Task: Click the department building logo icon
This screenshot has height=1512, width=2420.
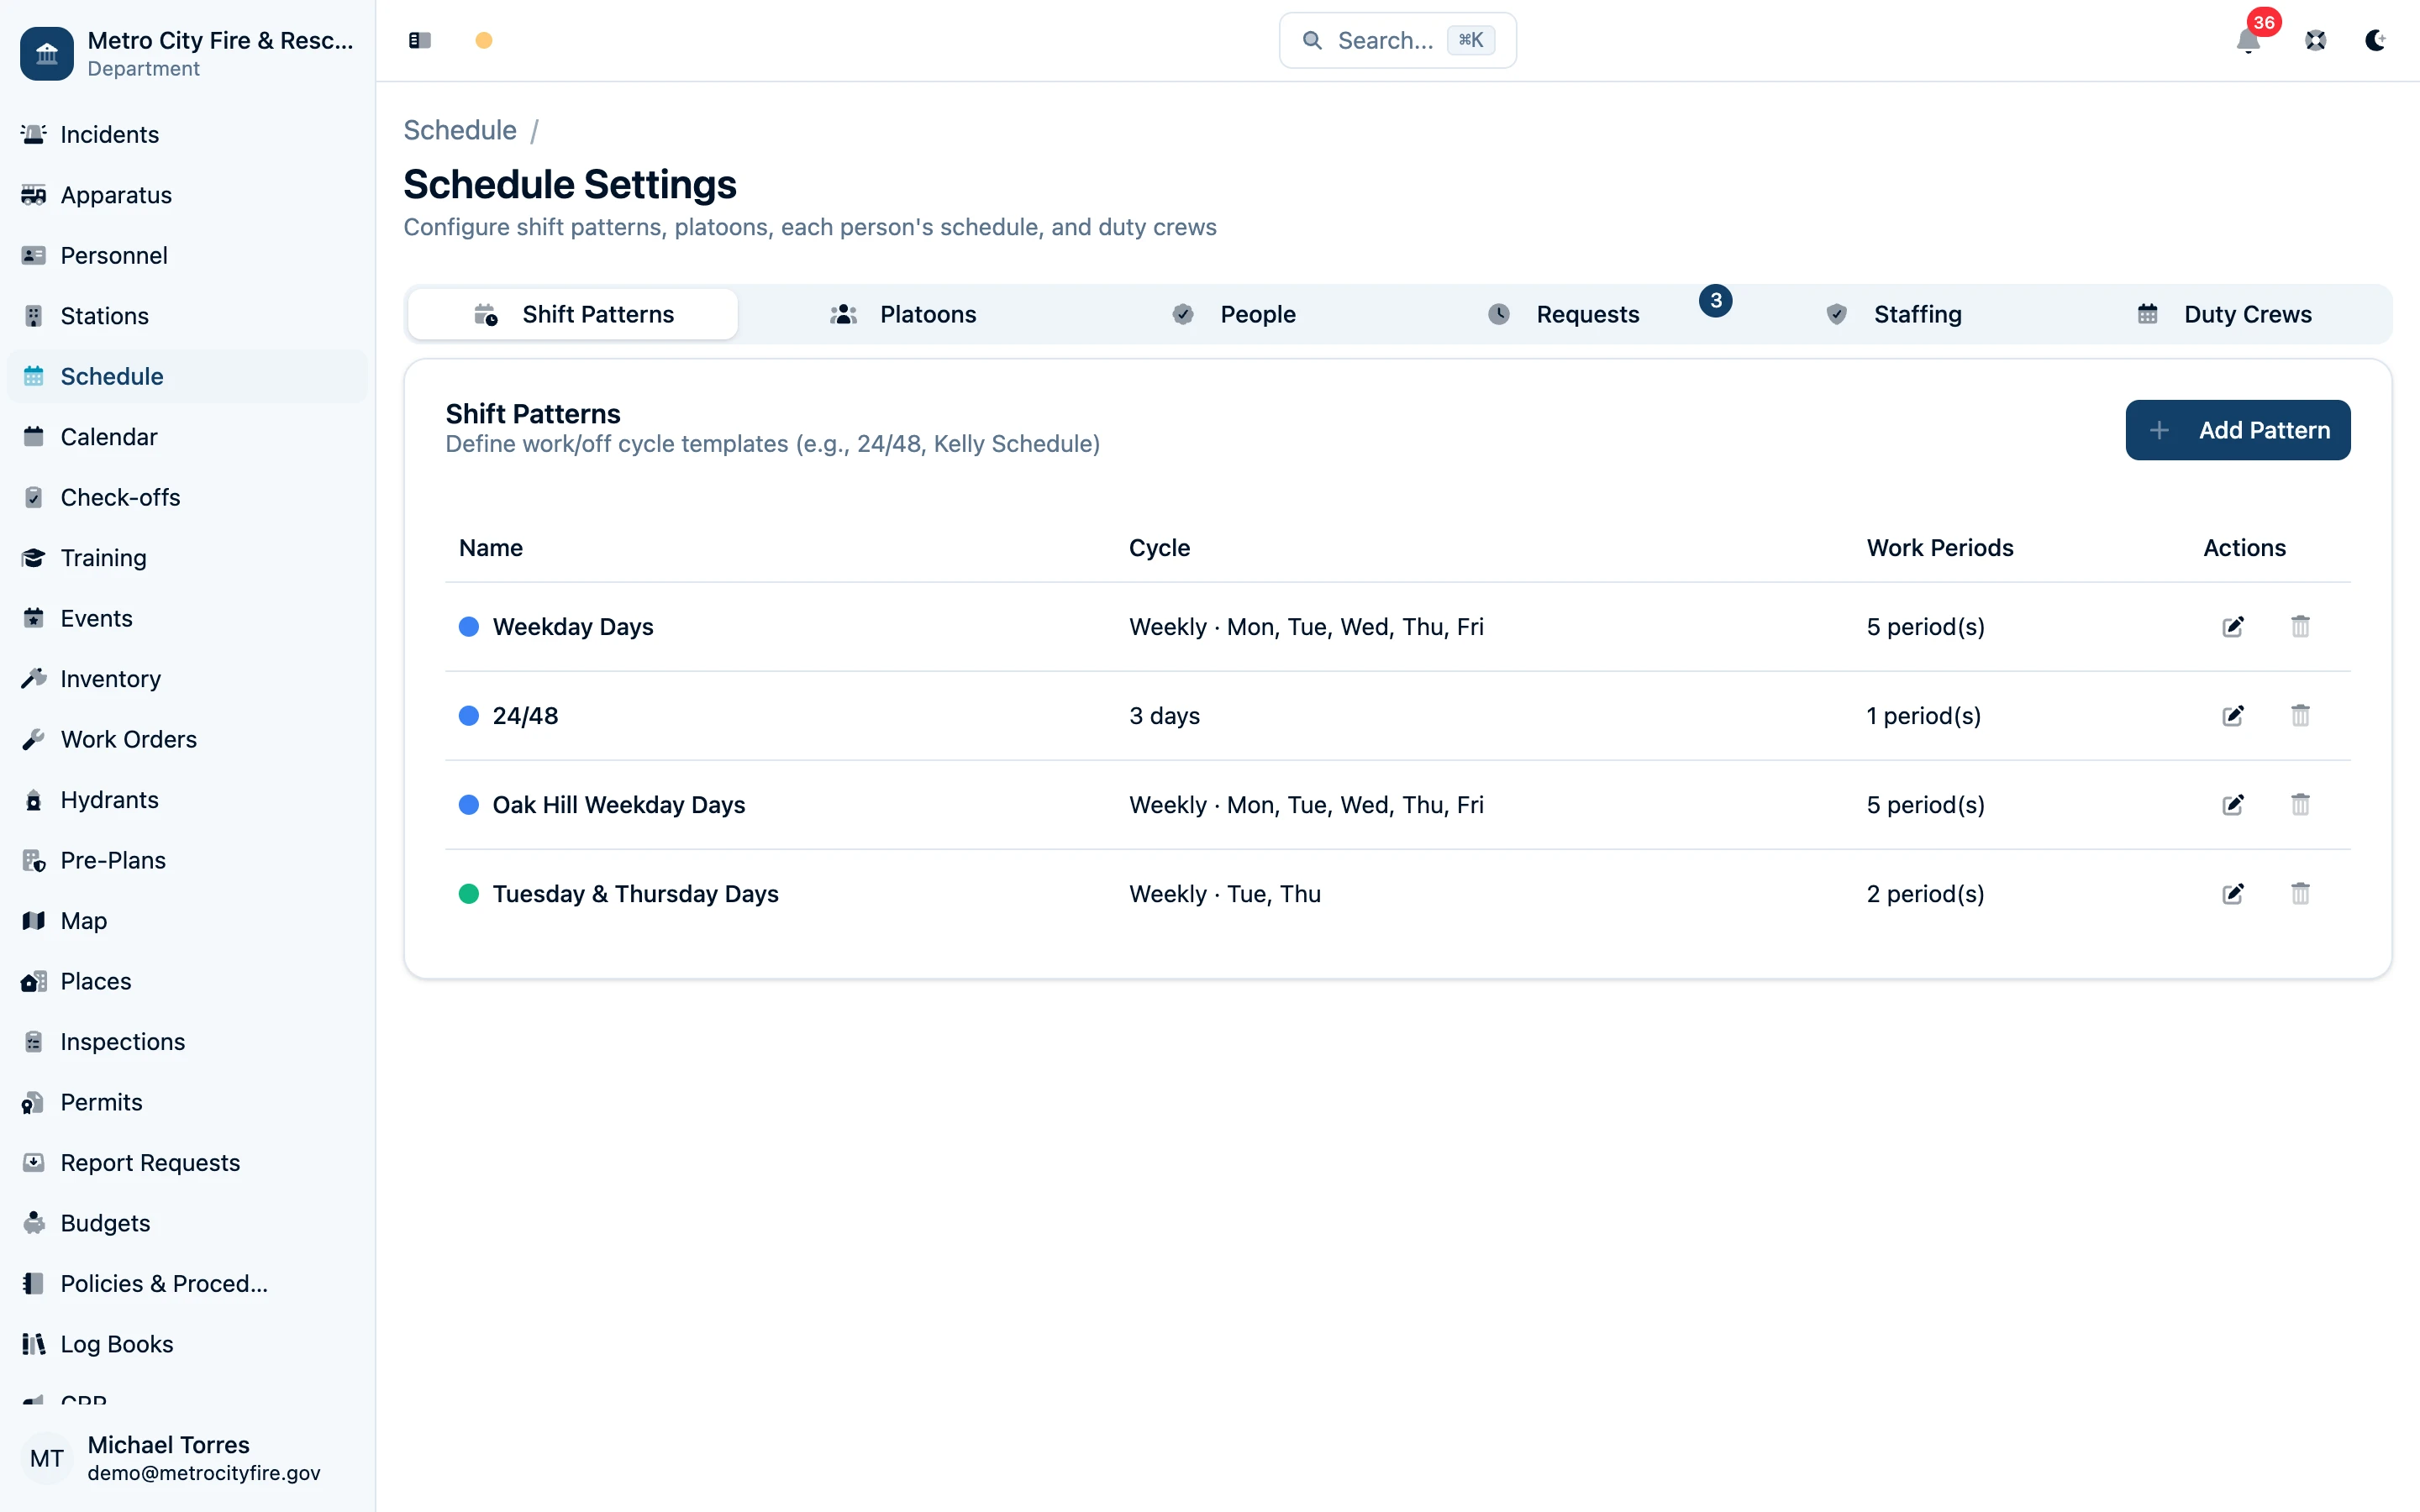Action: [47, 54]
